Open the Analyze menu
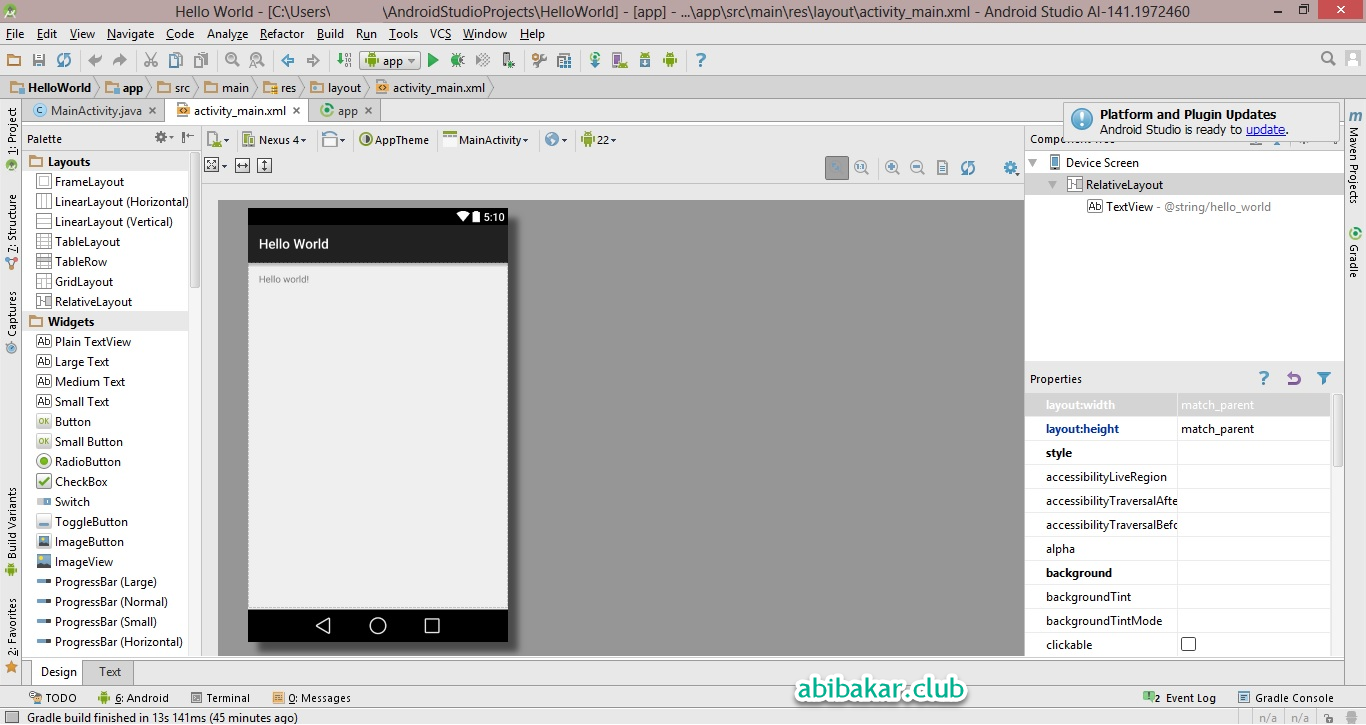The image size is (1366, 725). (x=227, y=34)
